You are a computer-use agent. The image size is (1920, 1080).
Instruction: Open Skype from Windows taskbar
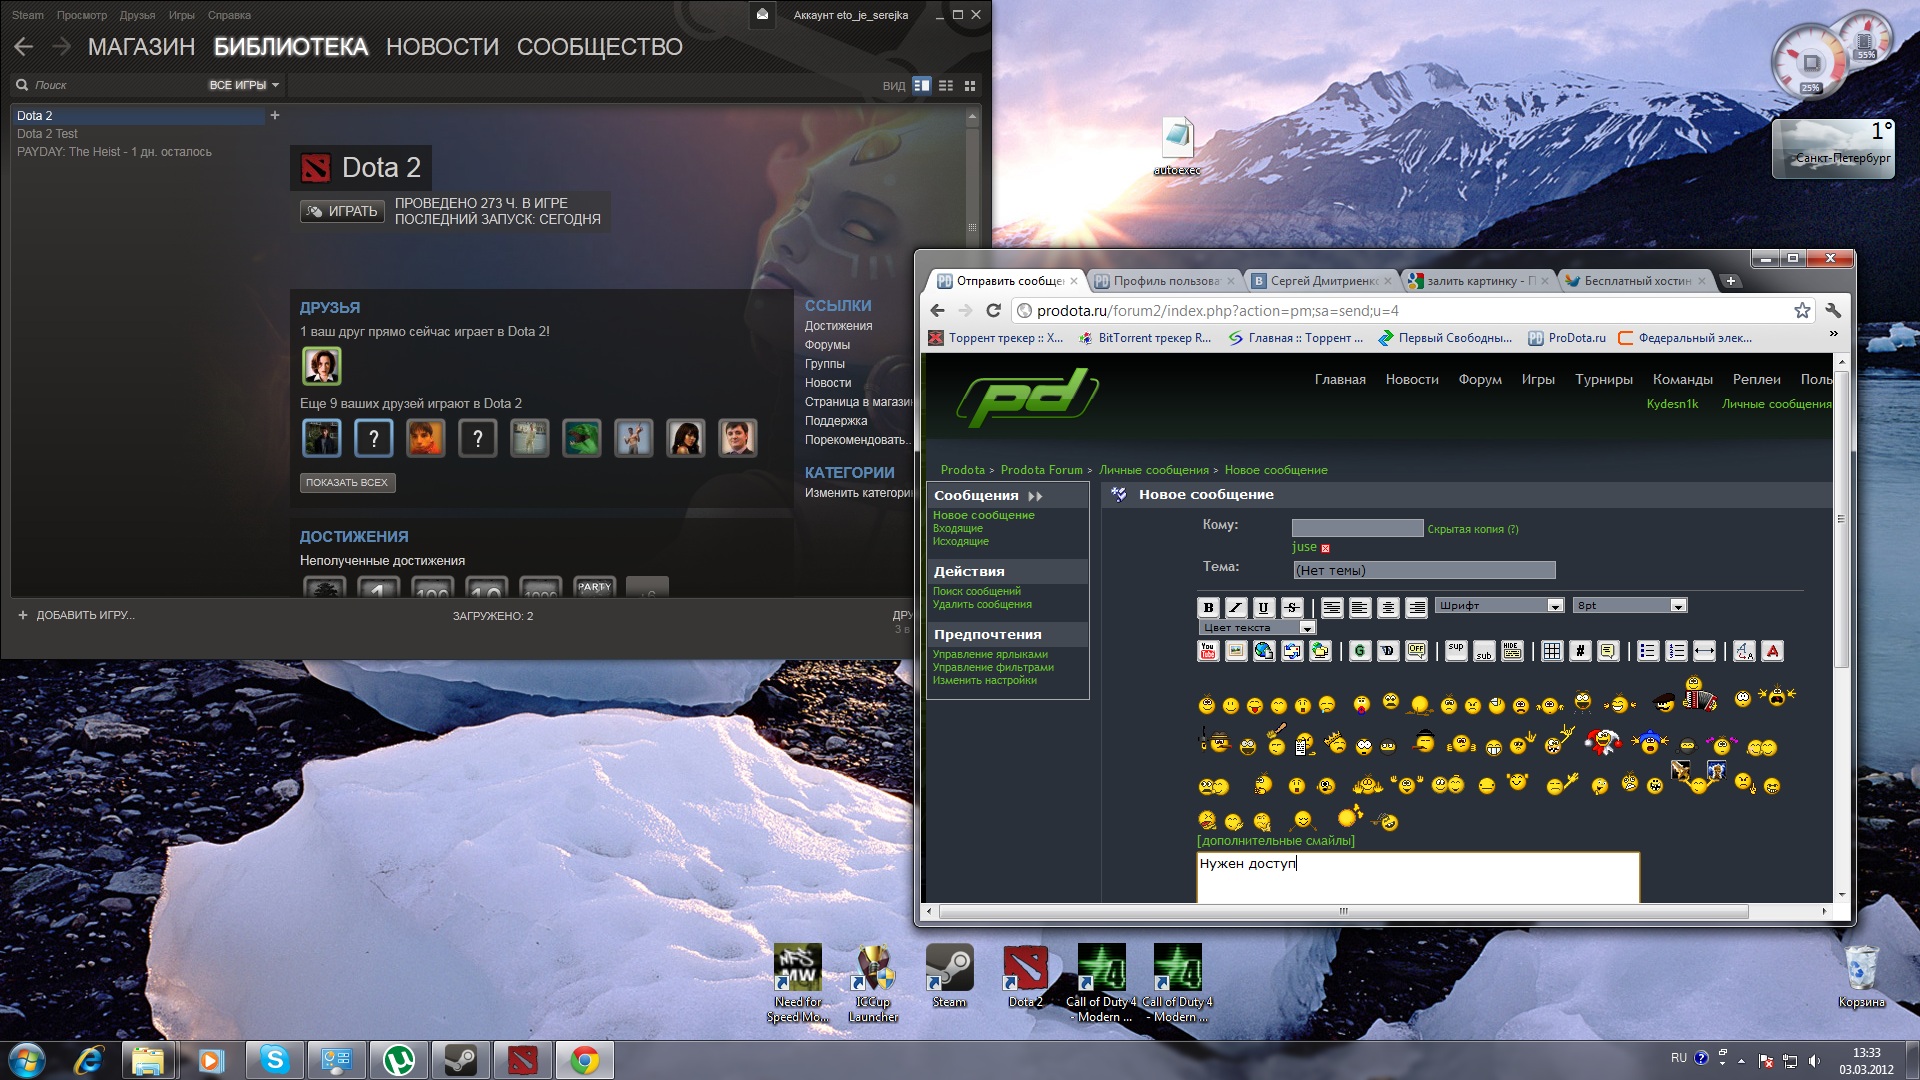274,1059
